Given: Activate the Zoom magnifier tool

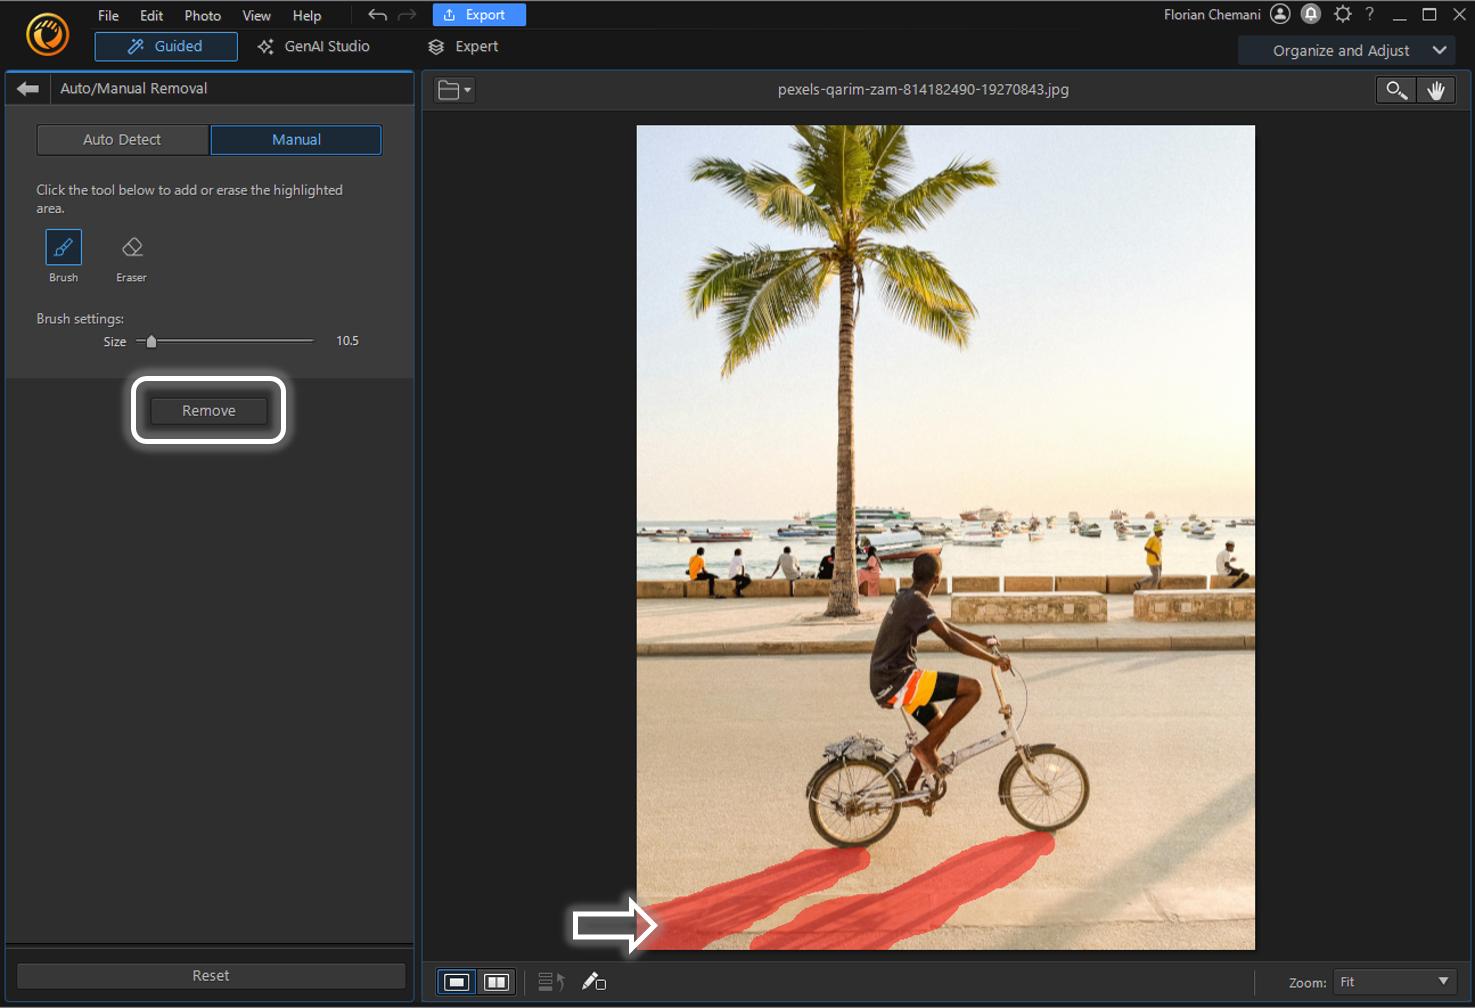Looking at the screenshot, I should [x=1396, y=89].
